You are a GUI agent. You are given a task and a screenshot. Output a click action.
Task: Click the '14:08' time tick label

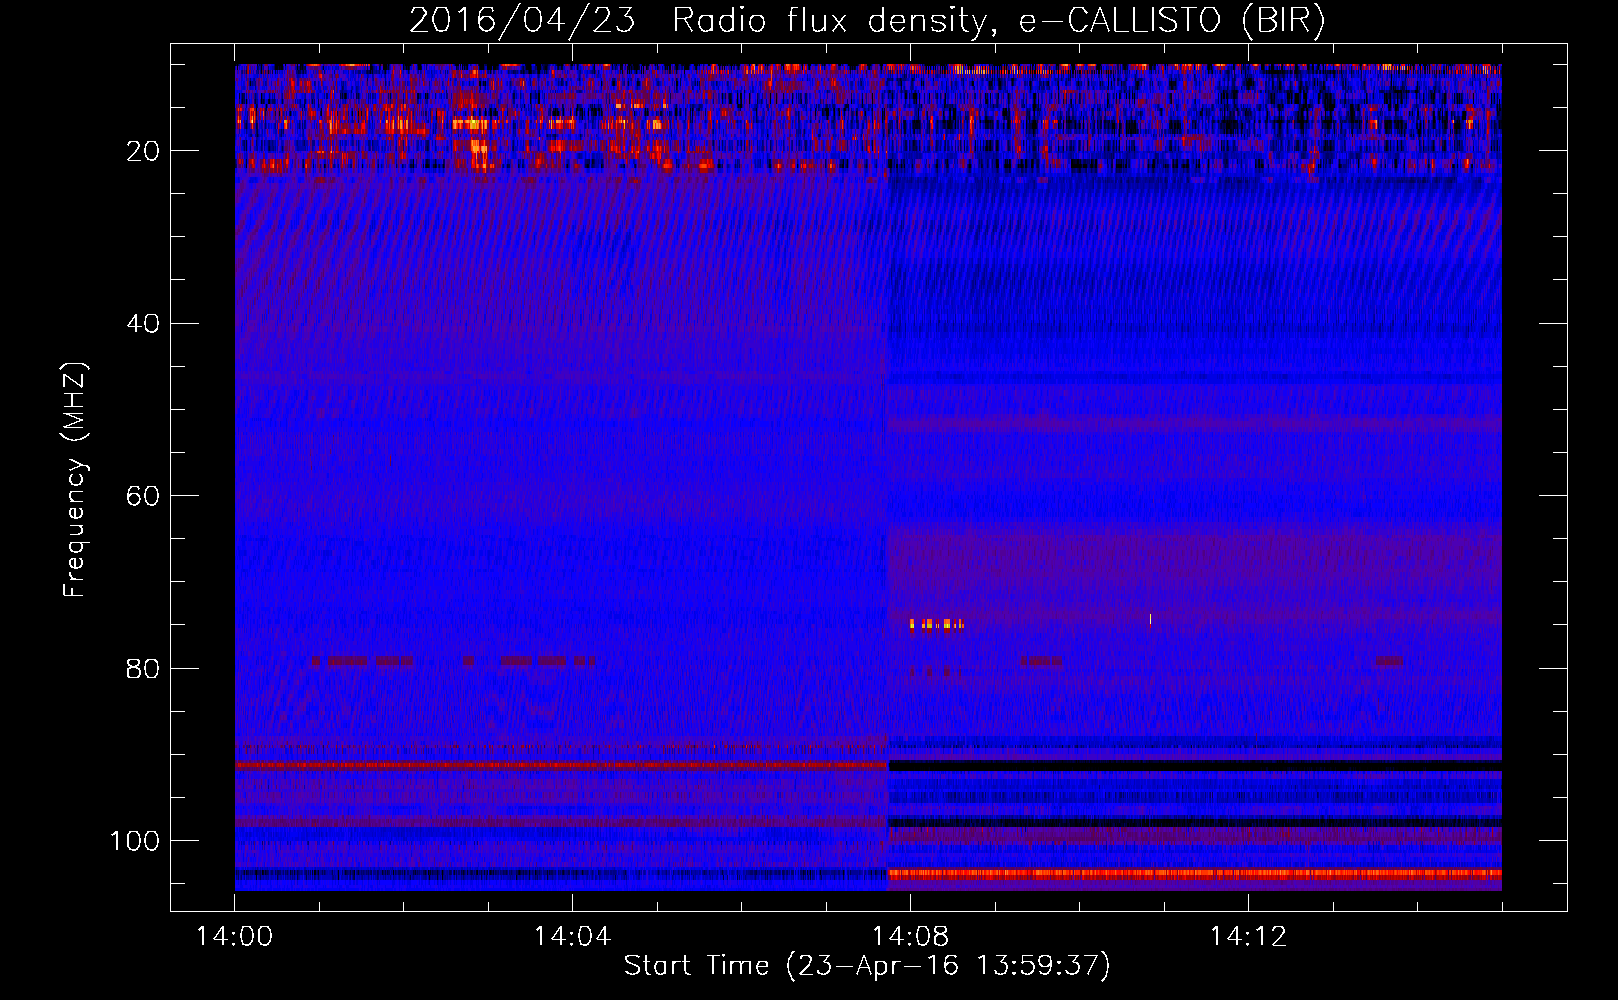[910, 937]
